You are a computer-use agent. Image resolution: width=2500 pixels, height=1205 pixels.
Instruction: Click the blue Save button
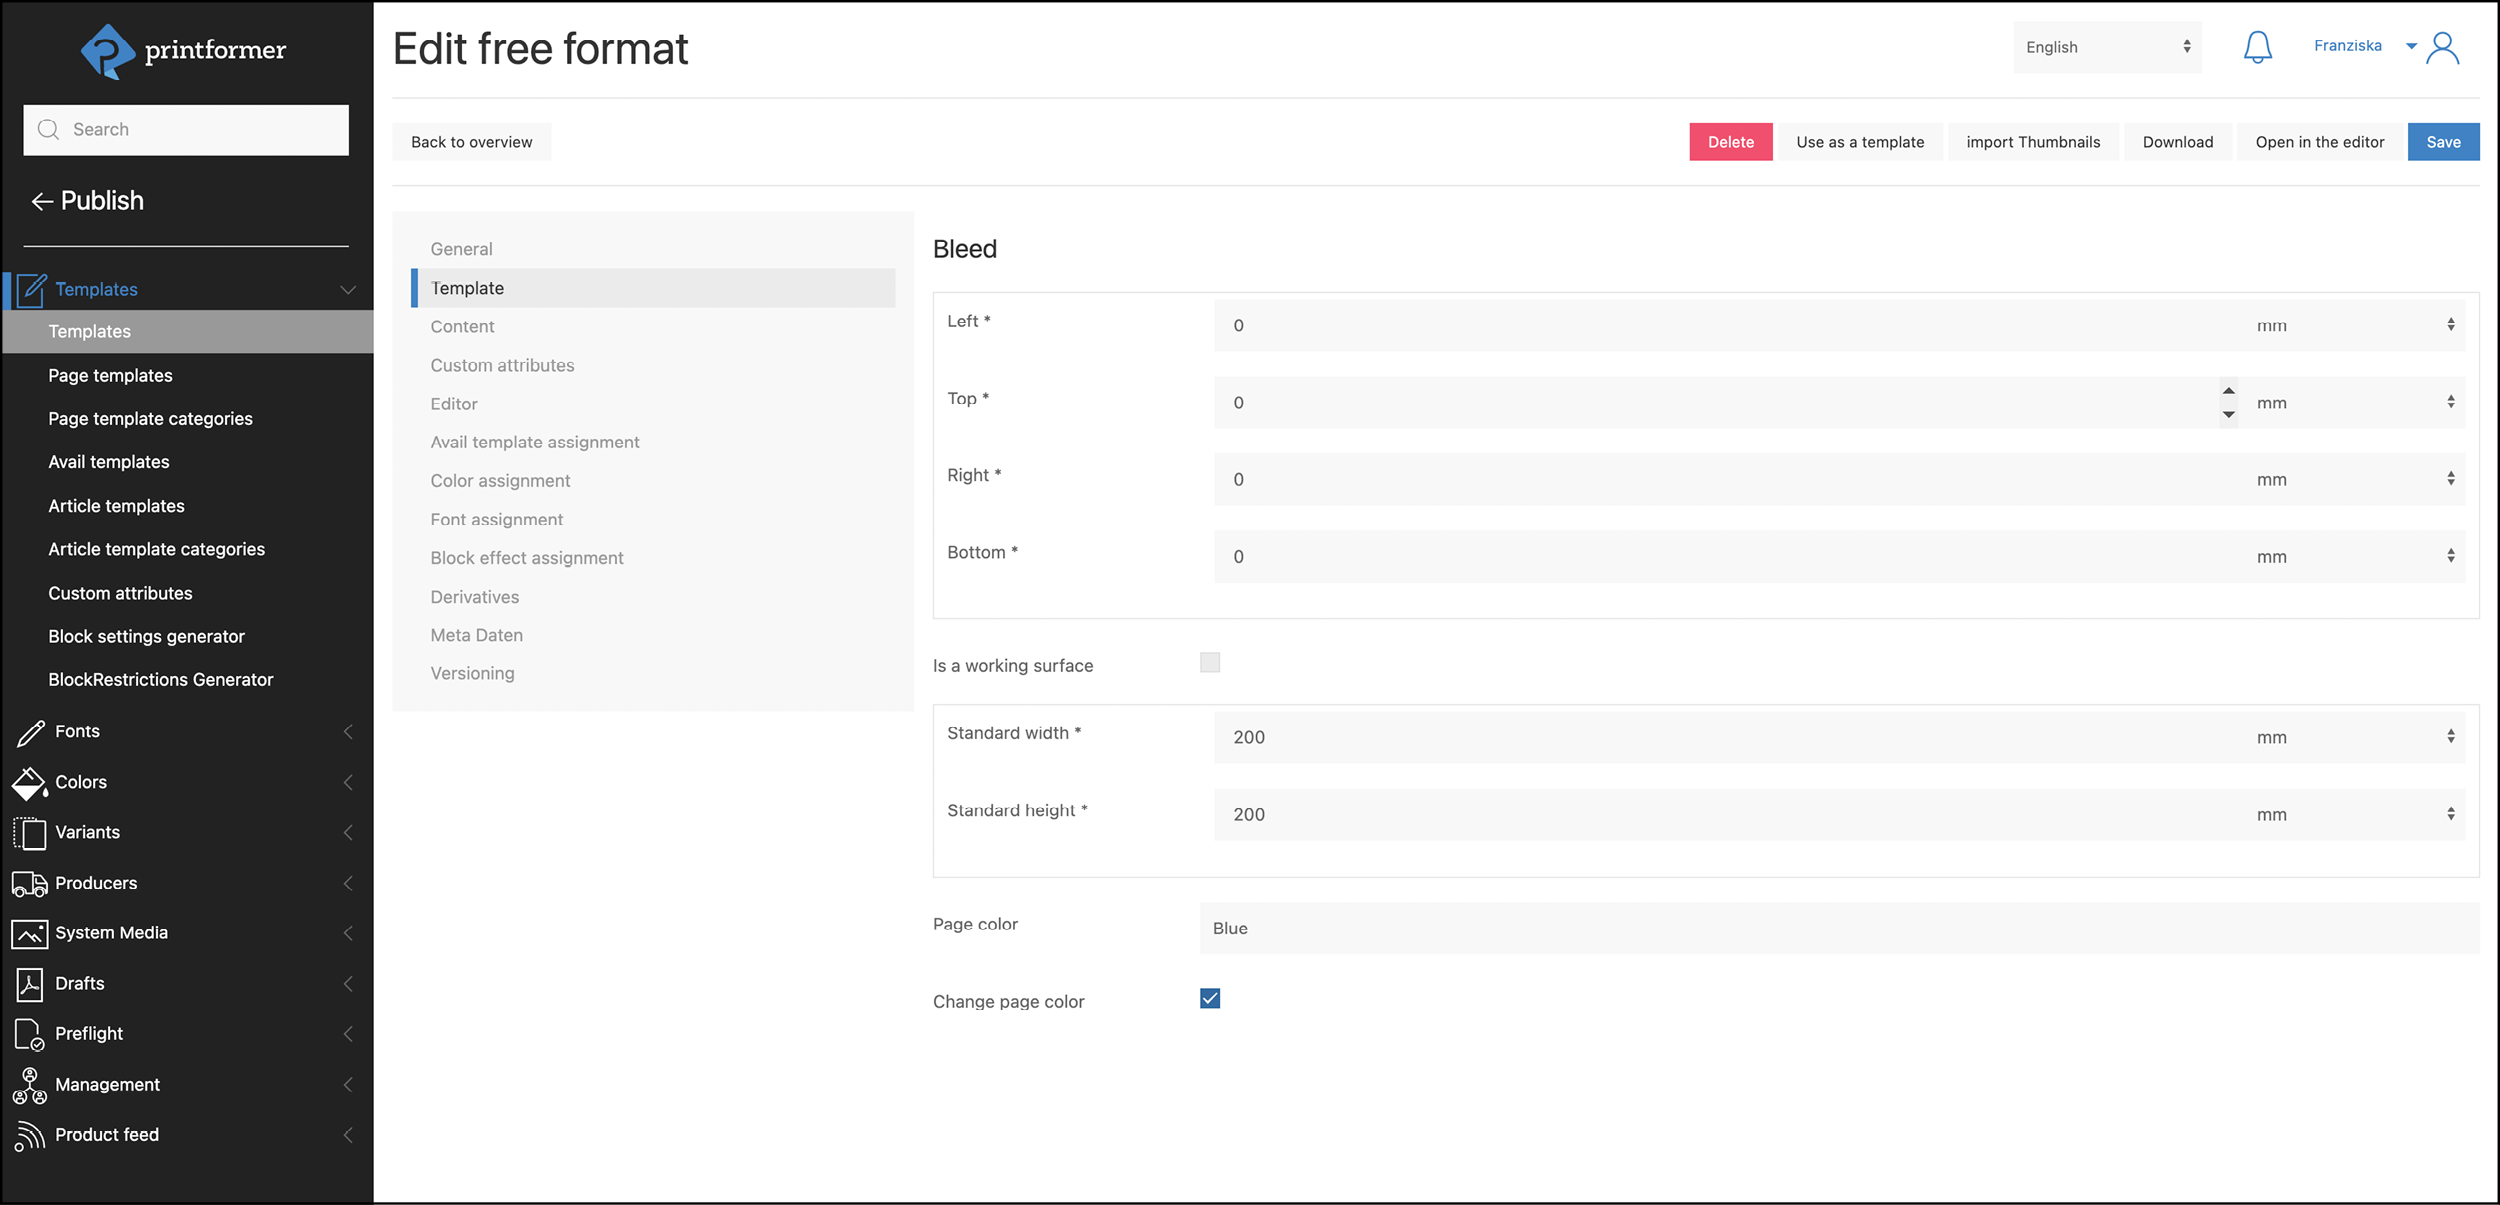2442,142
